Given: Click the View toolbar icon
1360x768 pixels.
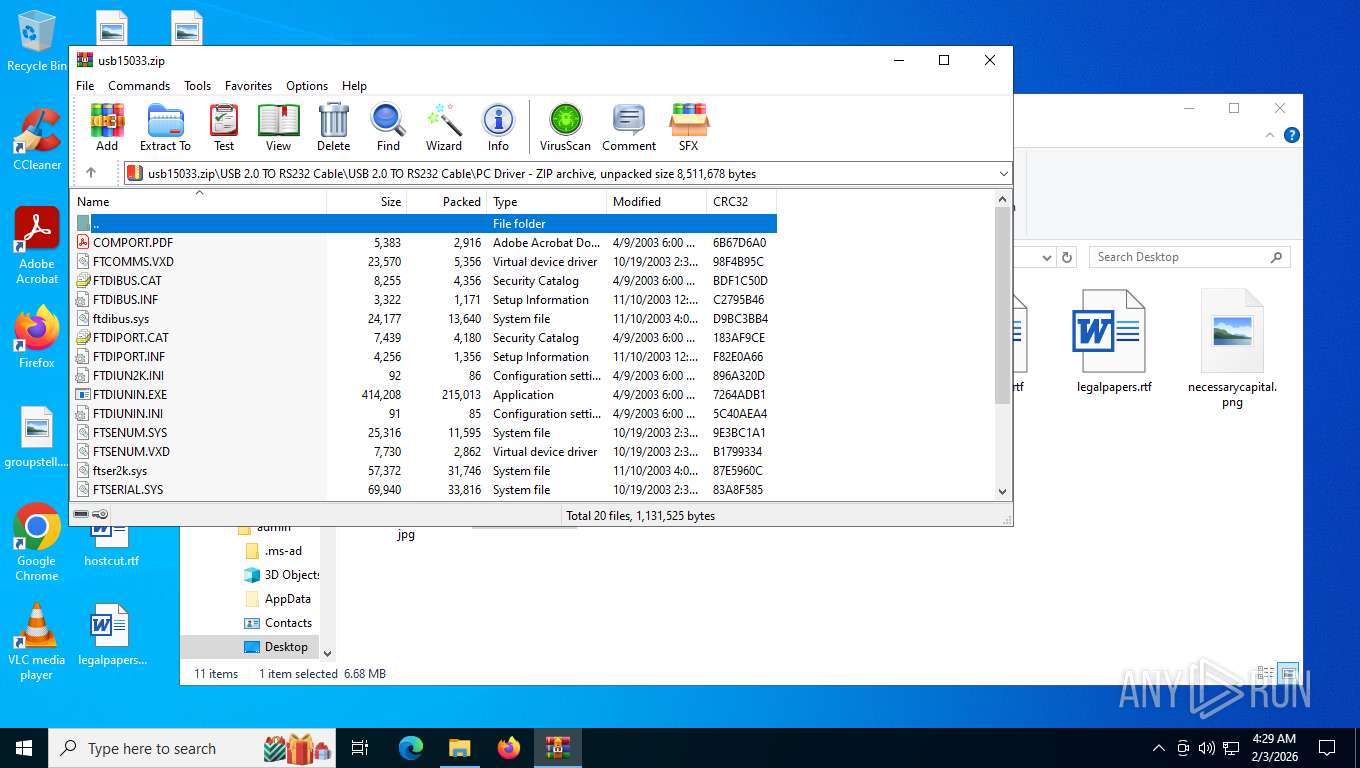Looking at the screenshot, I should pos(278,127).
